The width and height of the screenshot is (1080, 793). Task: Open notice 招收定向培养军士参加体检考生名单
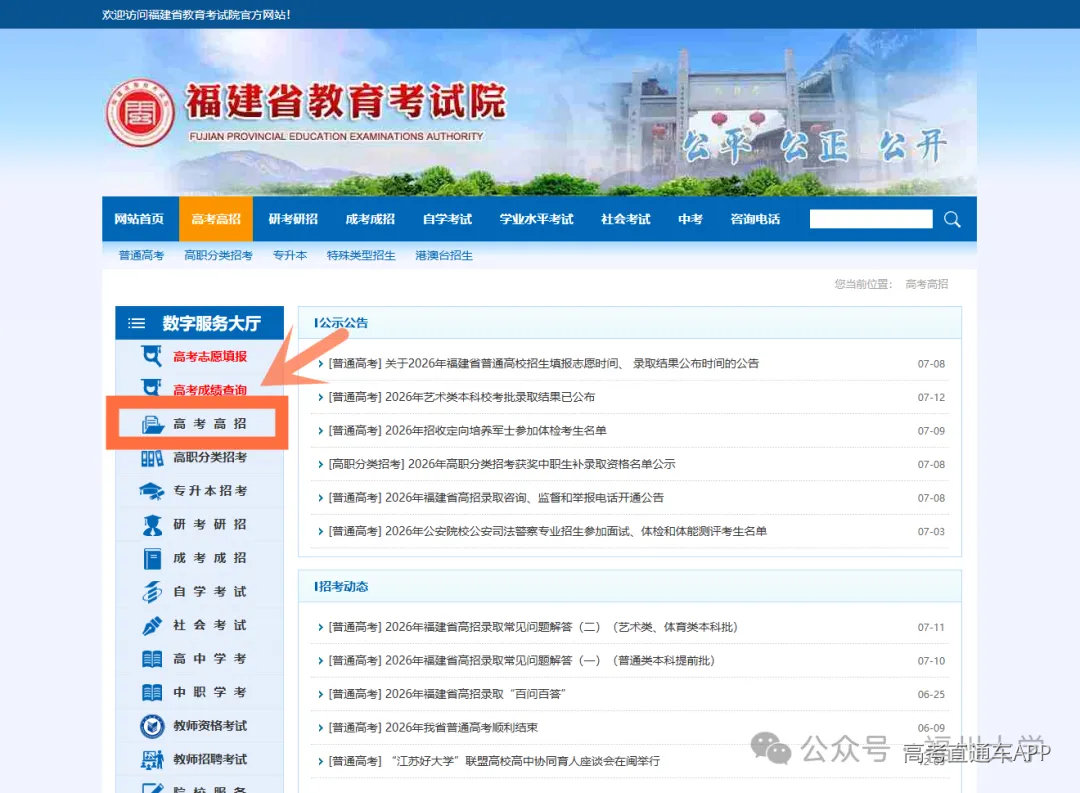coord(467,431)
